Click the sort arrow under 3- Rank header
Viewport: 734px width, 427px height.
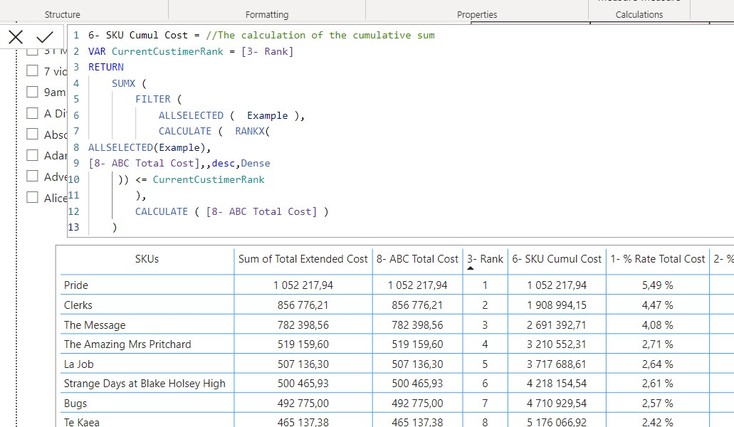pos(470,268)
